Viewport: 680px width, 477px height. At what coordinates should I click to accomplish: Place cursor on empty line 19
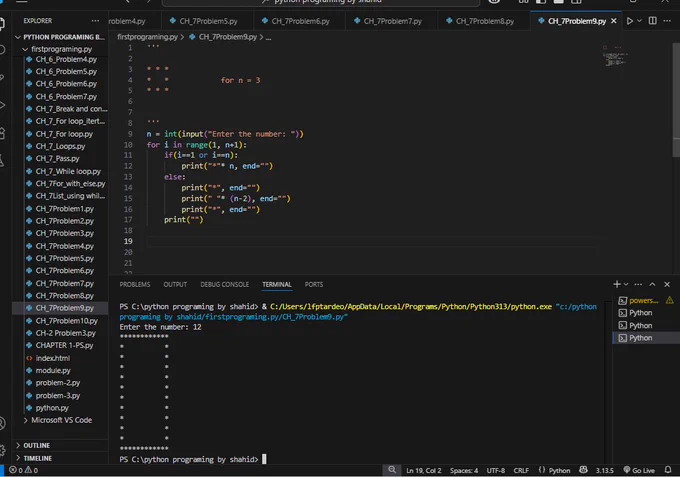[x=373, y=242]
